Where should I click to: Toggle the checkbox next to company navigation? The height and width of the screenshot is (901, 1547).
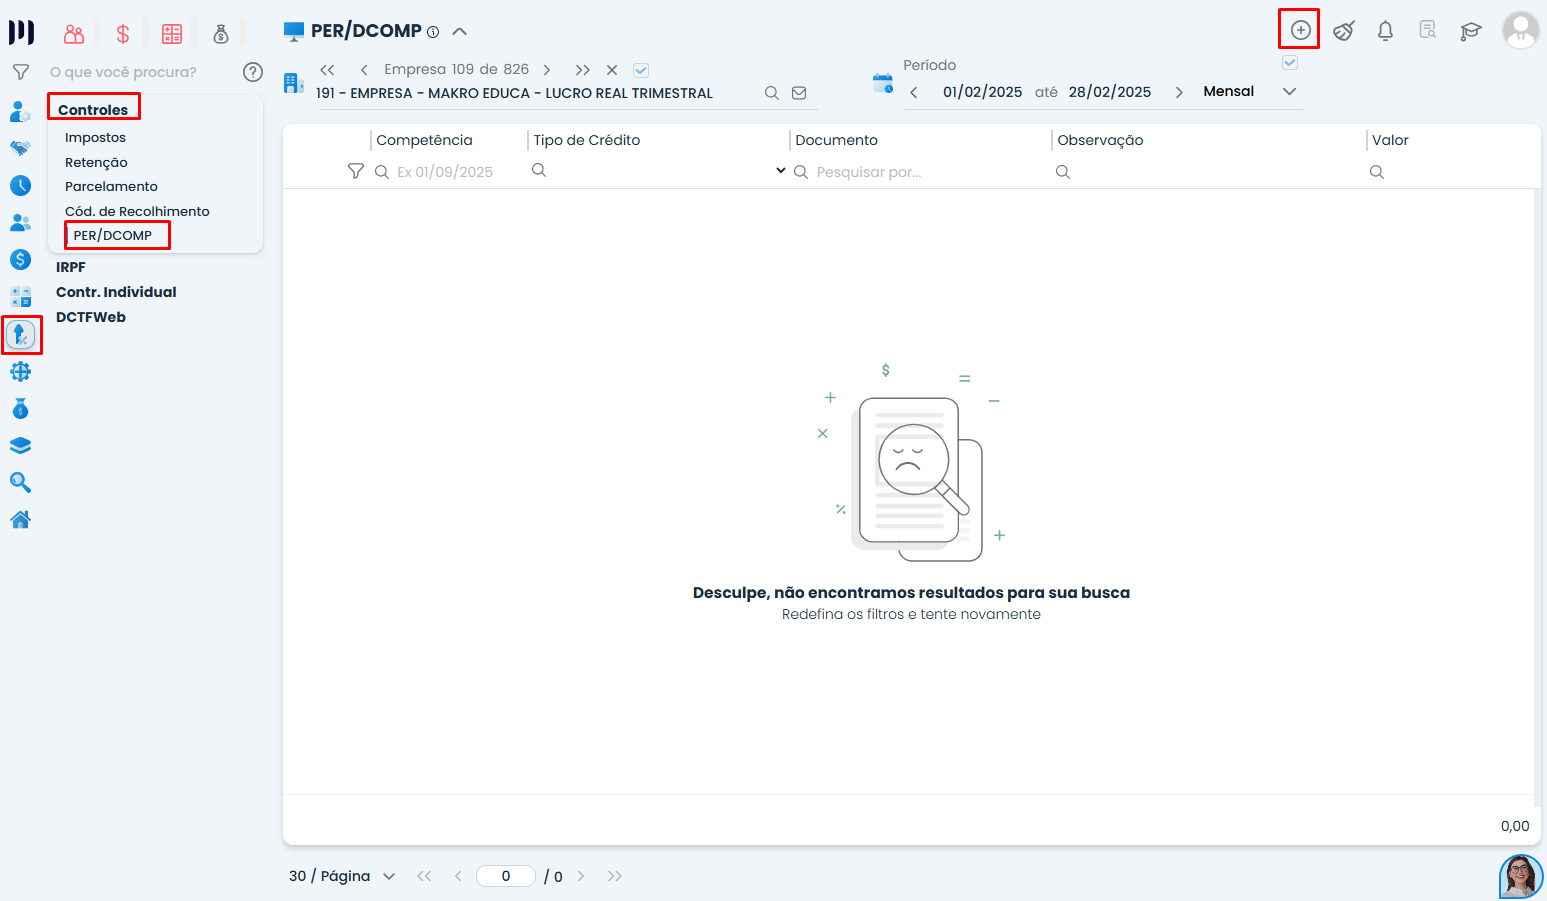pyautogui.click(x=641, y=70)
